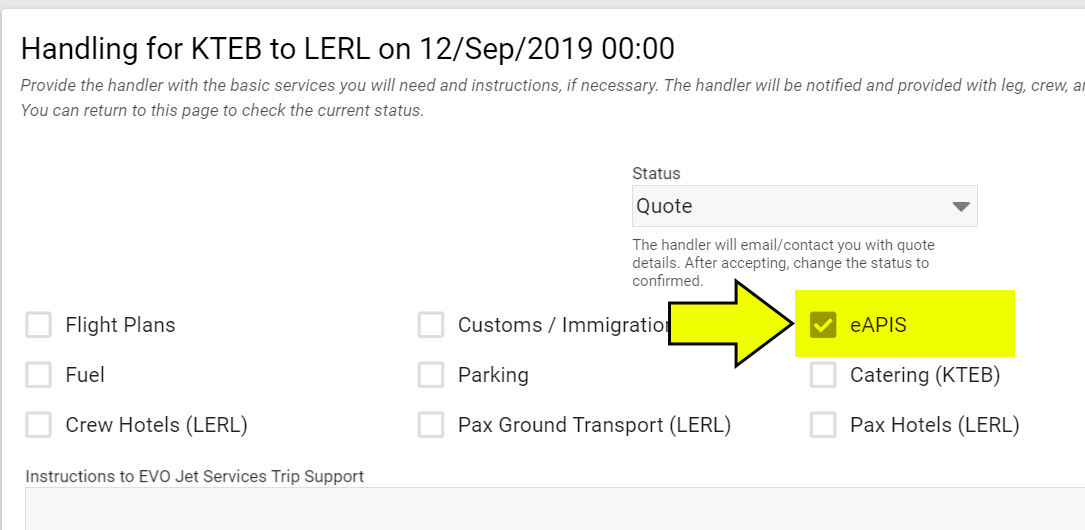Click the 'eAPIS' label text

click(x=878, y=325)
